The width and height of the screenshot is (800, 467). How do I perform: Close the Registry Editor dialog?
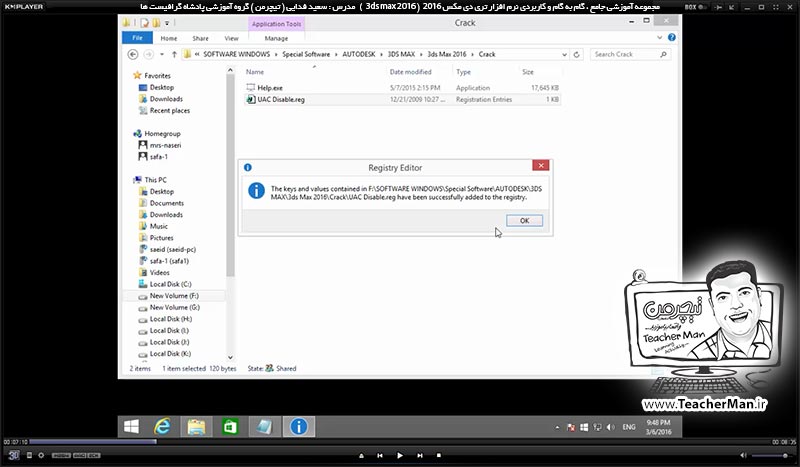pos(540,165)
